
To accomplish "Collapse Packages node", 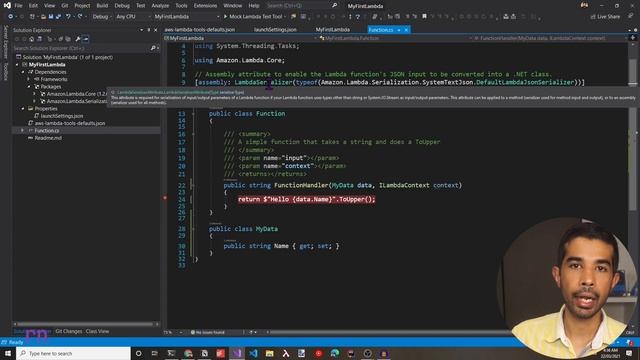I will click(x=29, y=87).
